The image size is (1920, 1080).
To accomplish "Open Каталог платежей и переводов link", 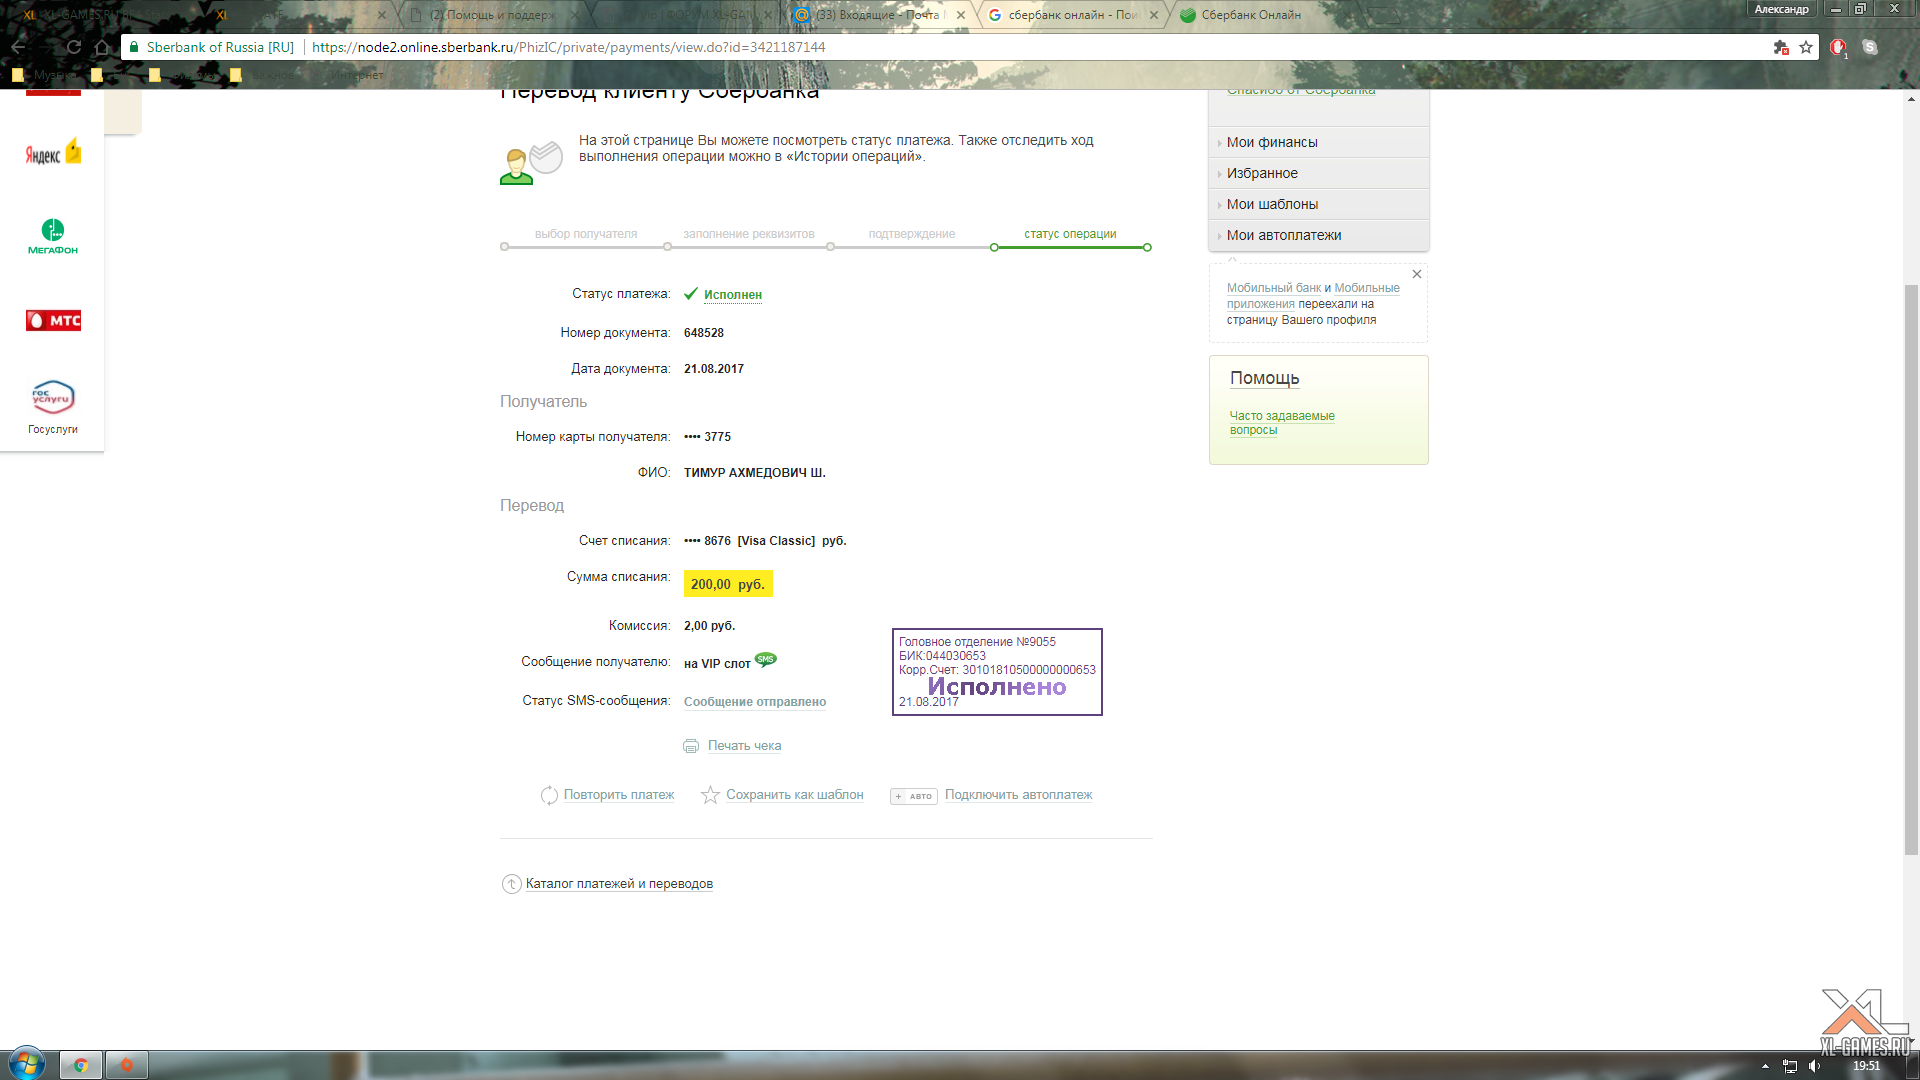I will (x=619, y=884).
